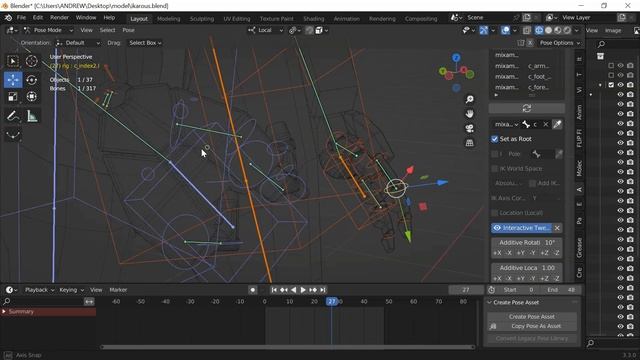Adjust Additive Location 1.00 field
Viewport: 640px width, 360px height.
point(527,268)
